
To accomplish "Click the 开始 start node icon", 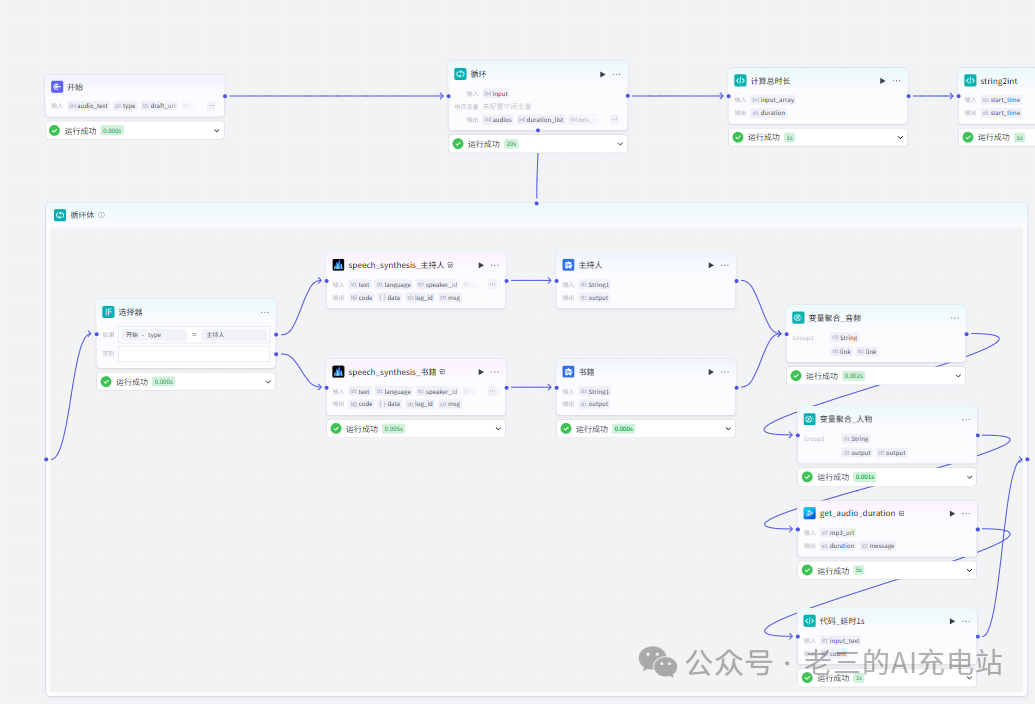I will click(57, 86).
